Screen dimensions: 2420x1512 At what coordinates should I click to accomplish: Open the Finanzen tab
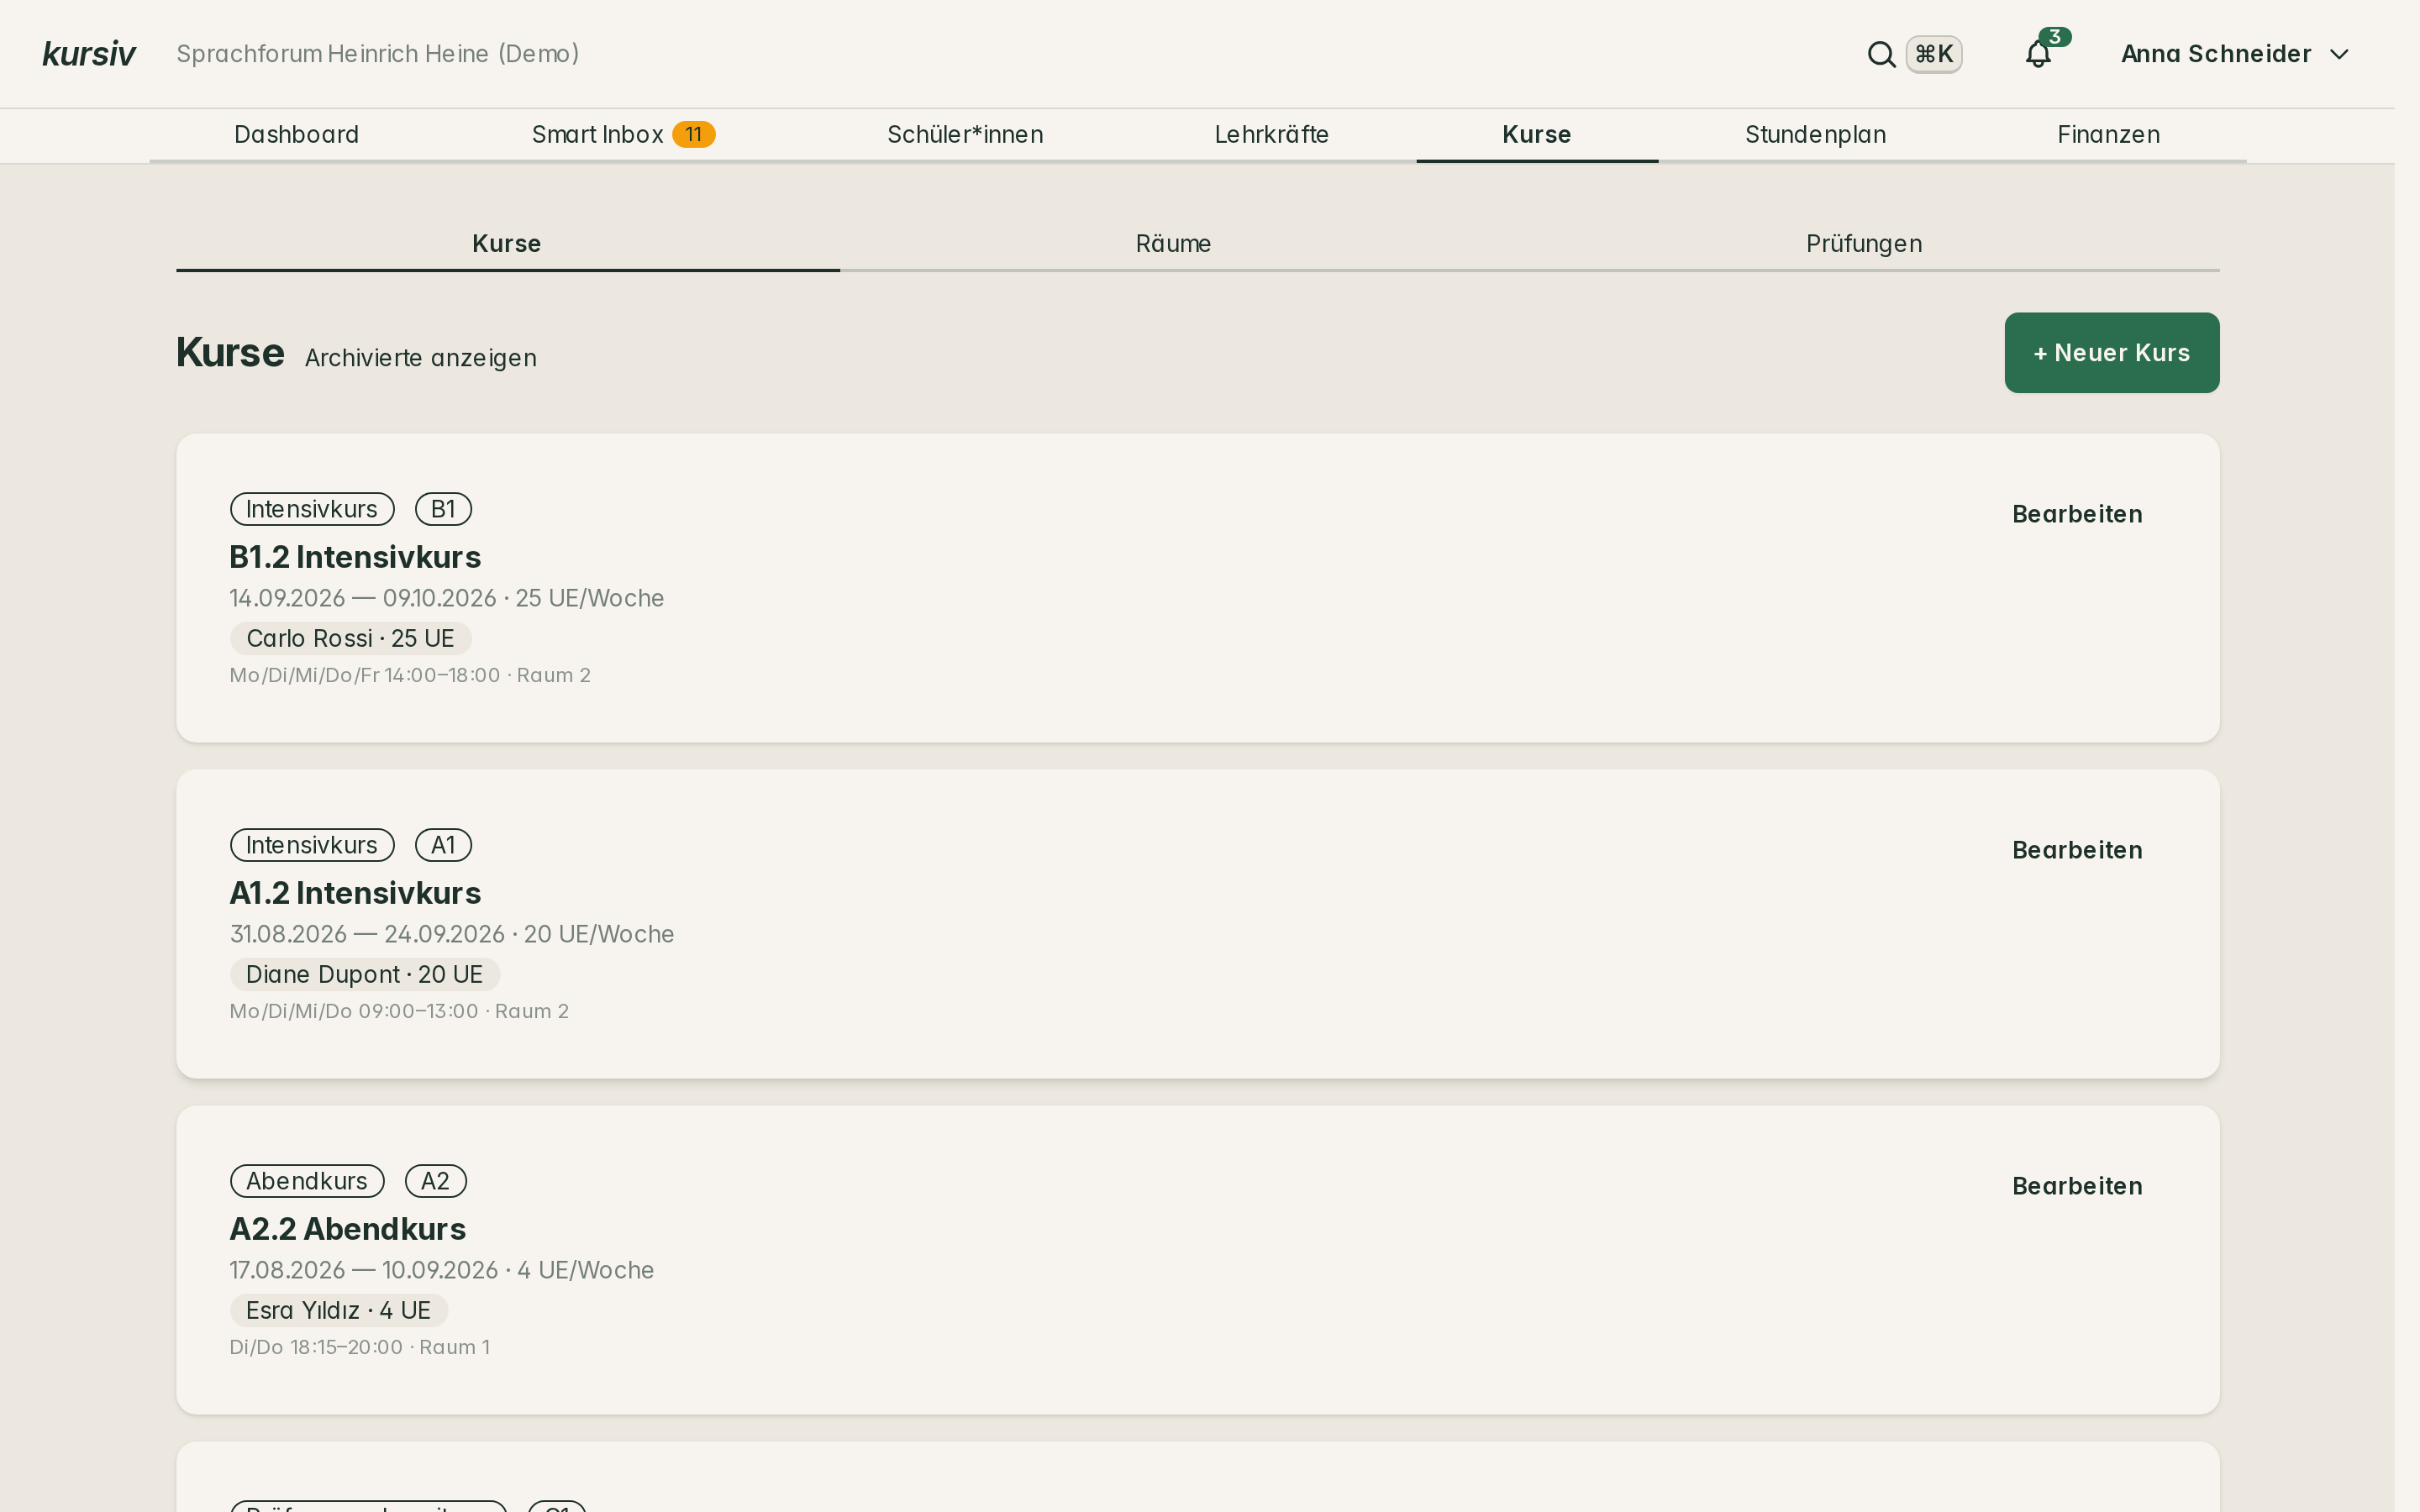[2108, 135]
